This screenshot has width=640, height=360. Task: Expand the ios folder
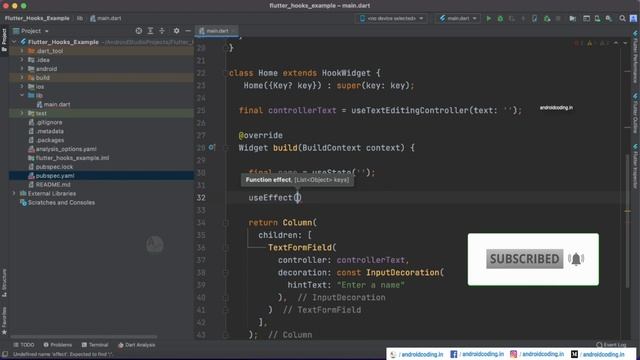[22, 87]
